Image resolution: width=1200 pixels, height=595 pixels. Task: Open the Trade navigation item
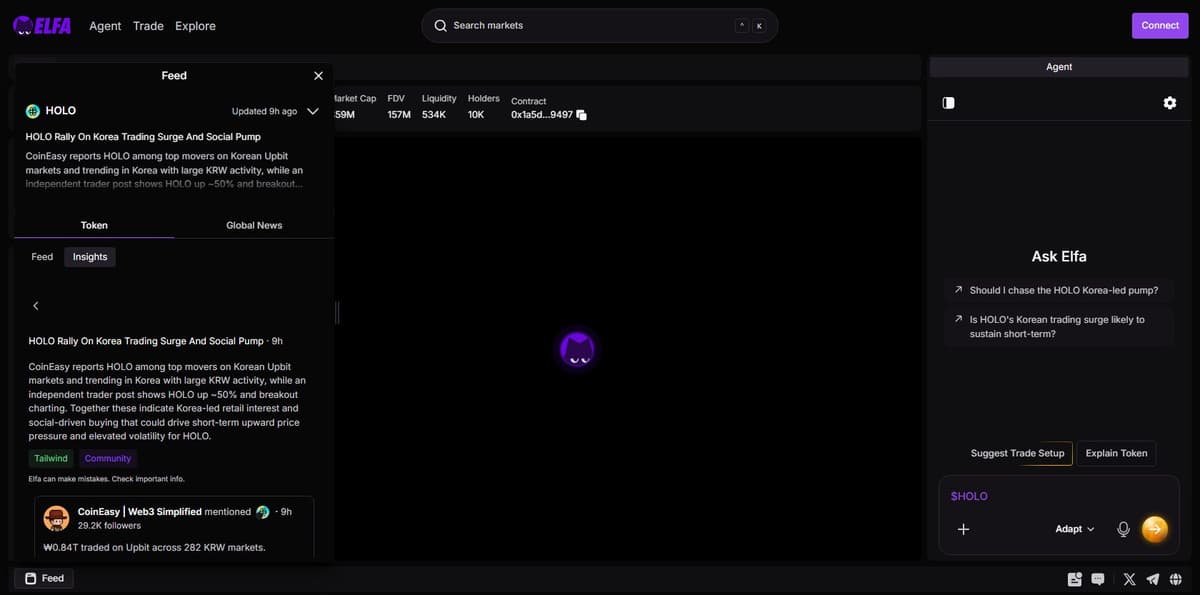[x=148, y=26]
